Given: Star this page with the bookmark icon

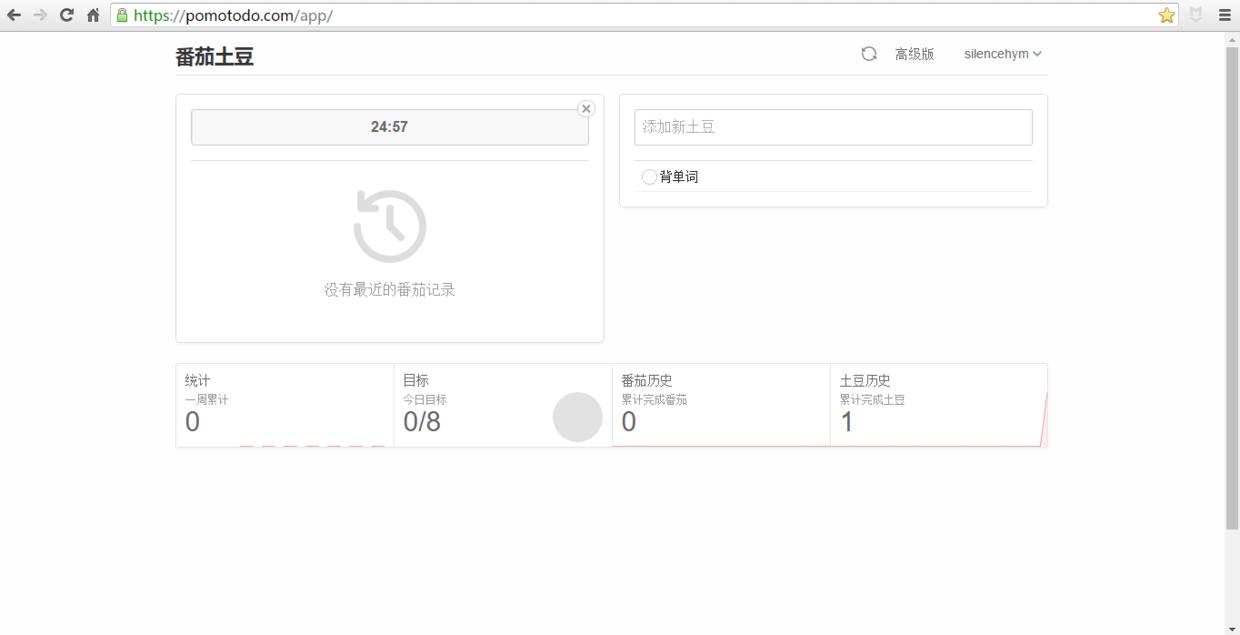Looking at the screenshot, I should click(x=1166, y=14).
